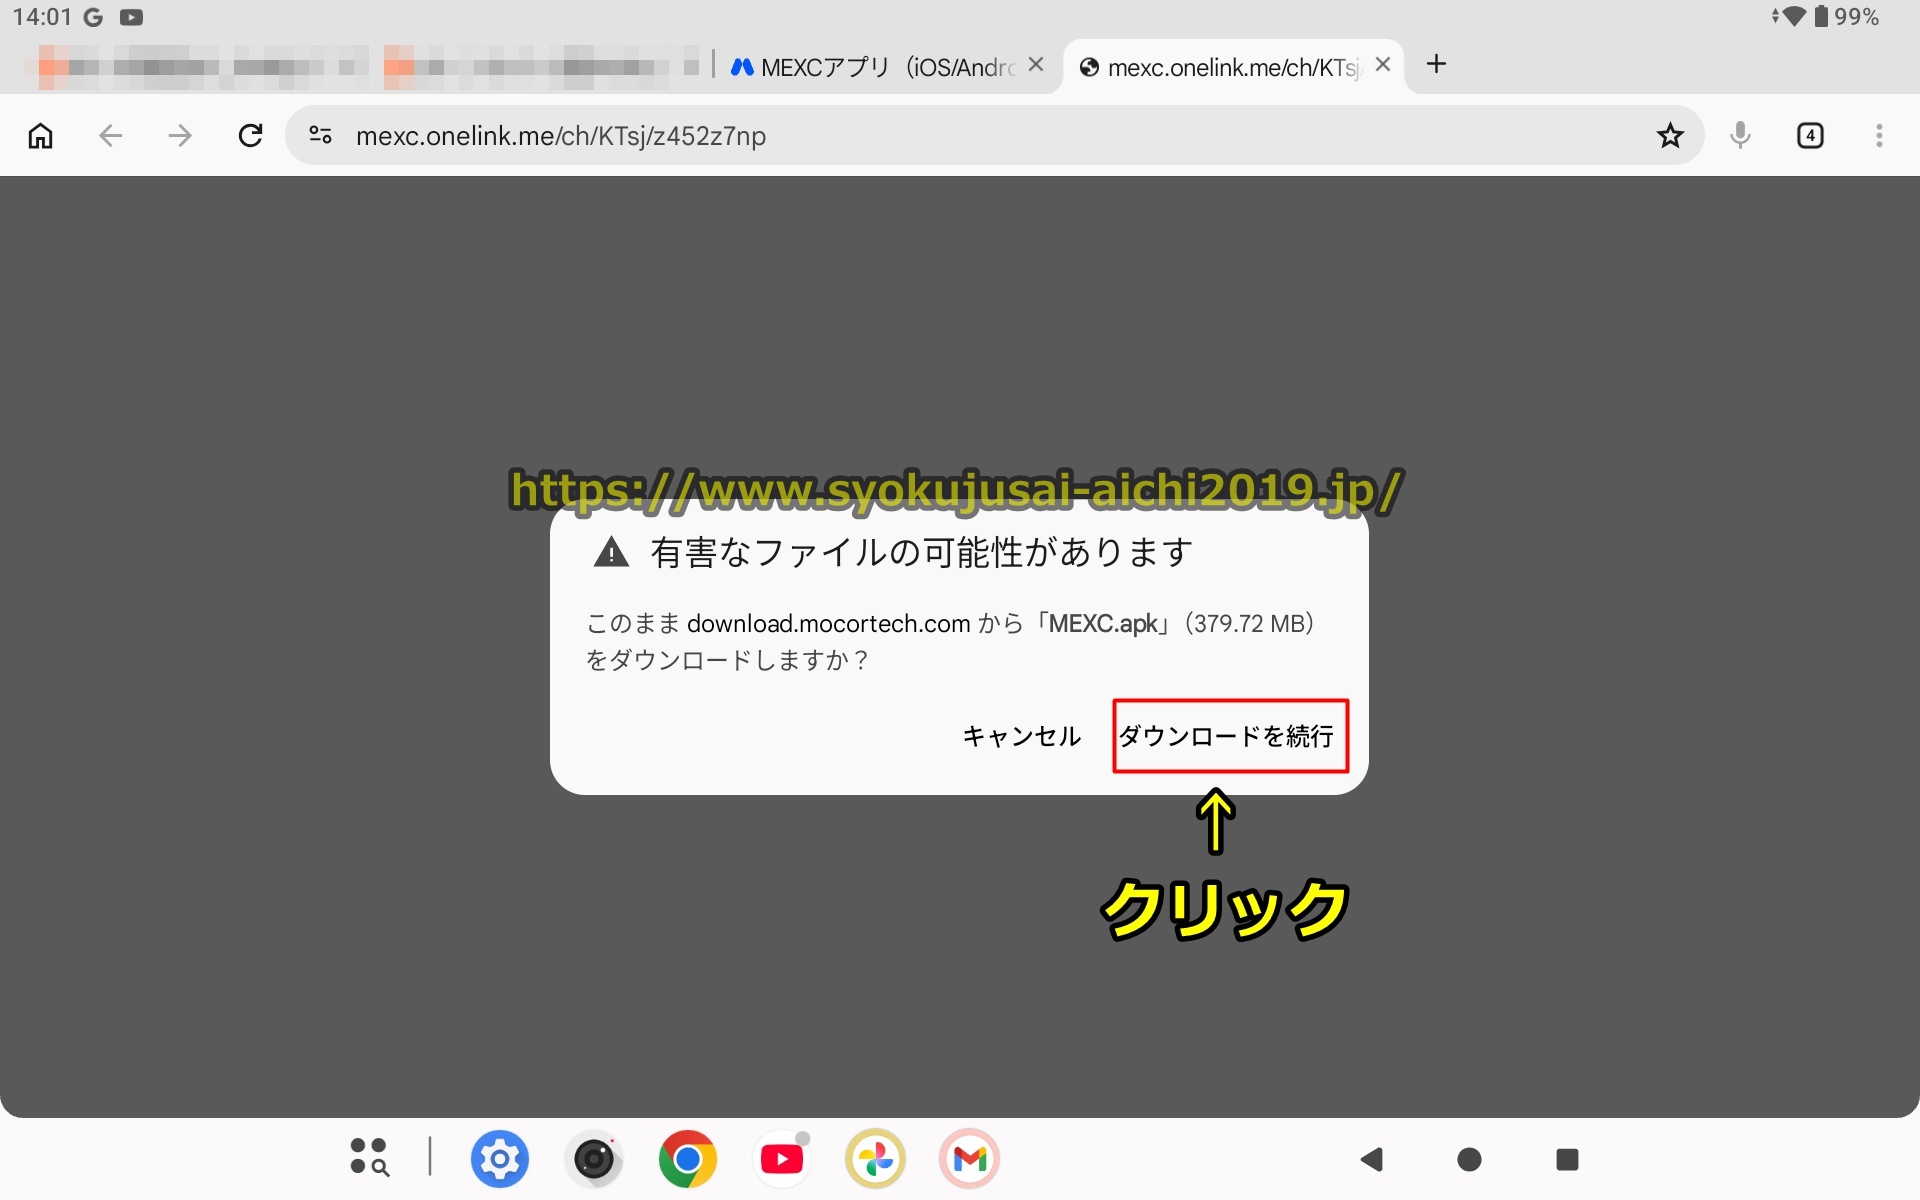
Task: Tap the 14:01 clock in status bar
Action: coord(42,17)
